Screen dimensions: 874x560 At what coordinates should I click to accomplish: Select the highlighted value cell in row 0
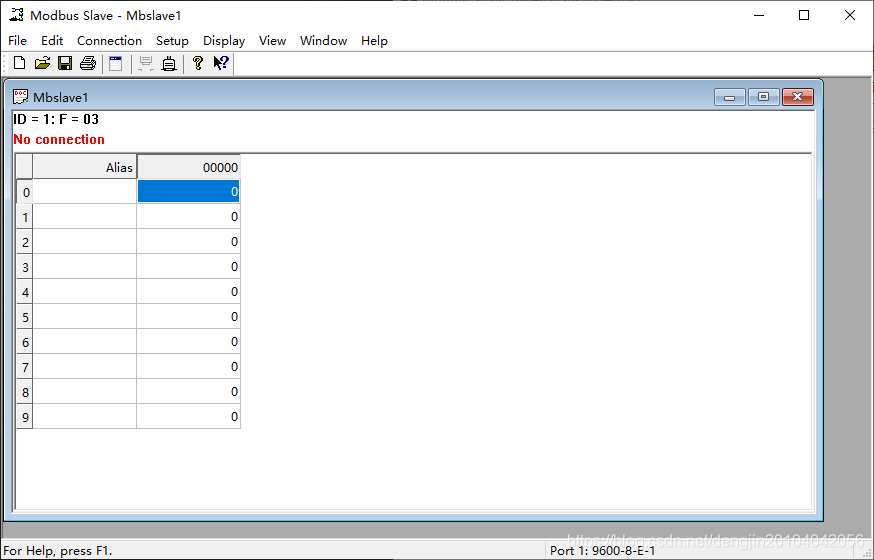[188, 191]
